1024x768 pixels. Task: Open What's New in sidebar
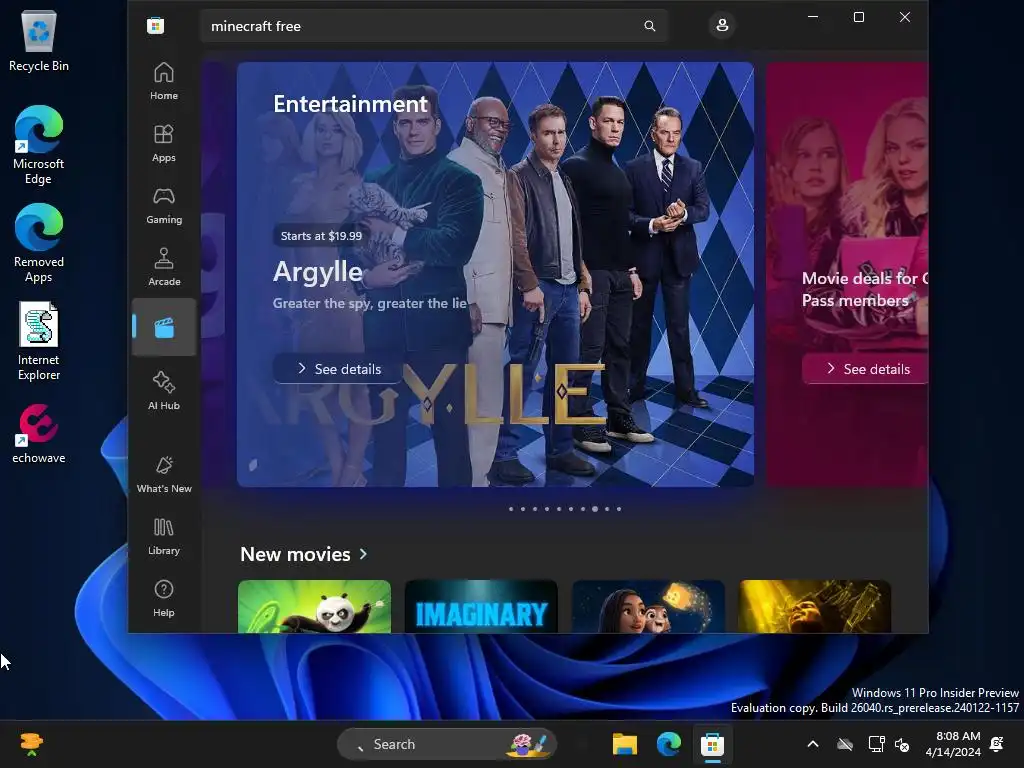pos(163,474)
